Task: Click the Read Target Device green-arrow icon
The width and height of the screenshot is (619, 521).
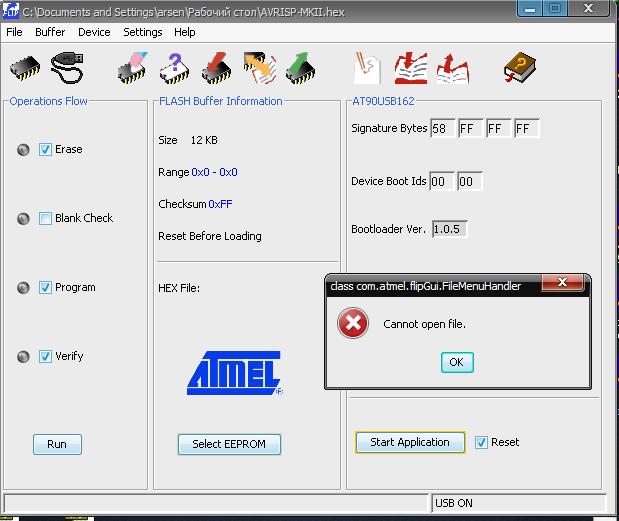Action: (x=300, y=68)
